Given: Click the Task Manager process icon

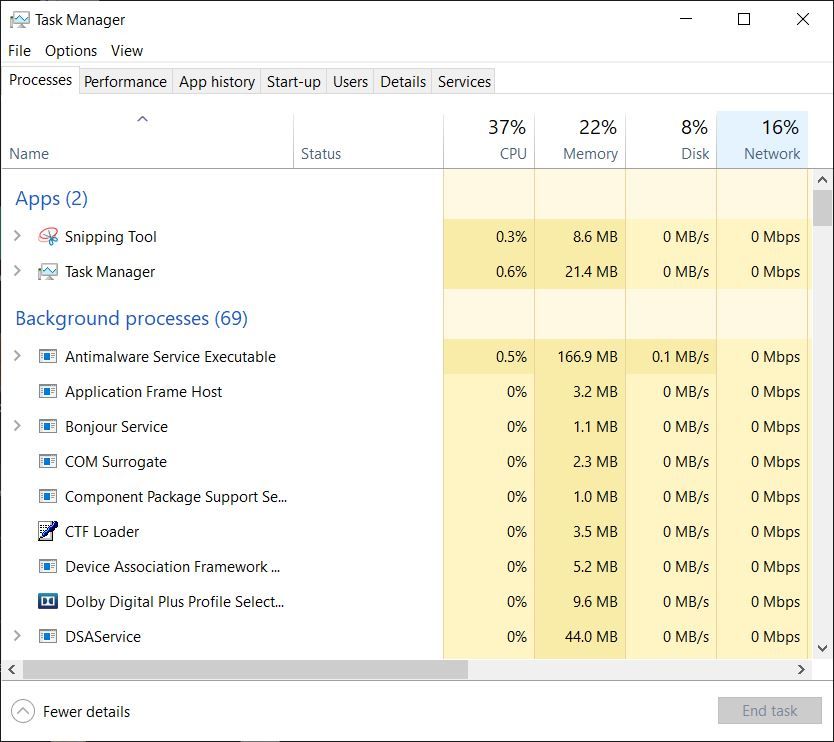Looking at the screenshot, I should pyautogui.click(x=48, y=272).
